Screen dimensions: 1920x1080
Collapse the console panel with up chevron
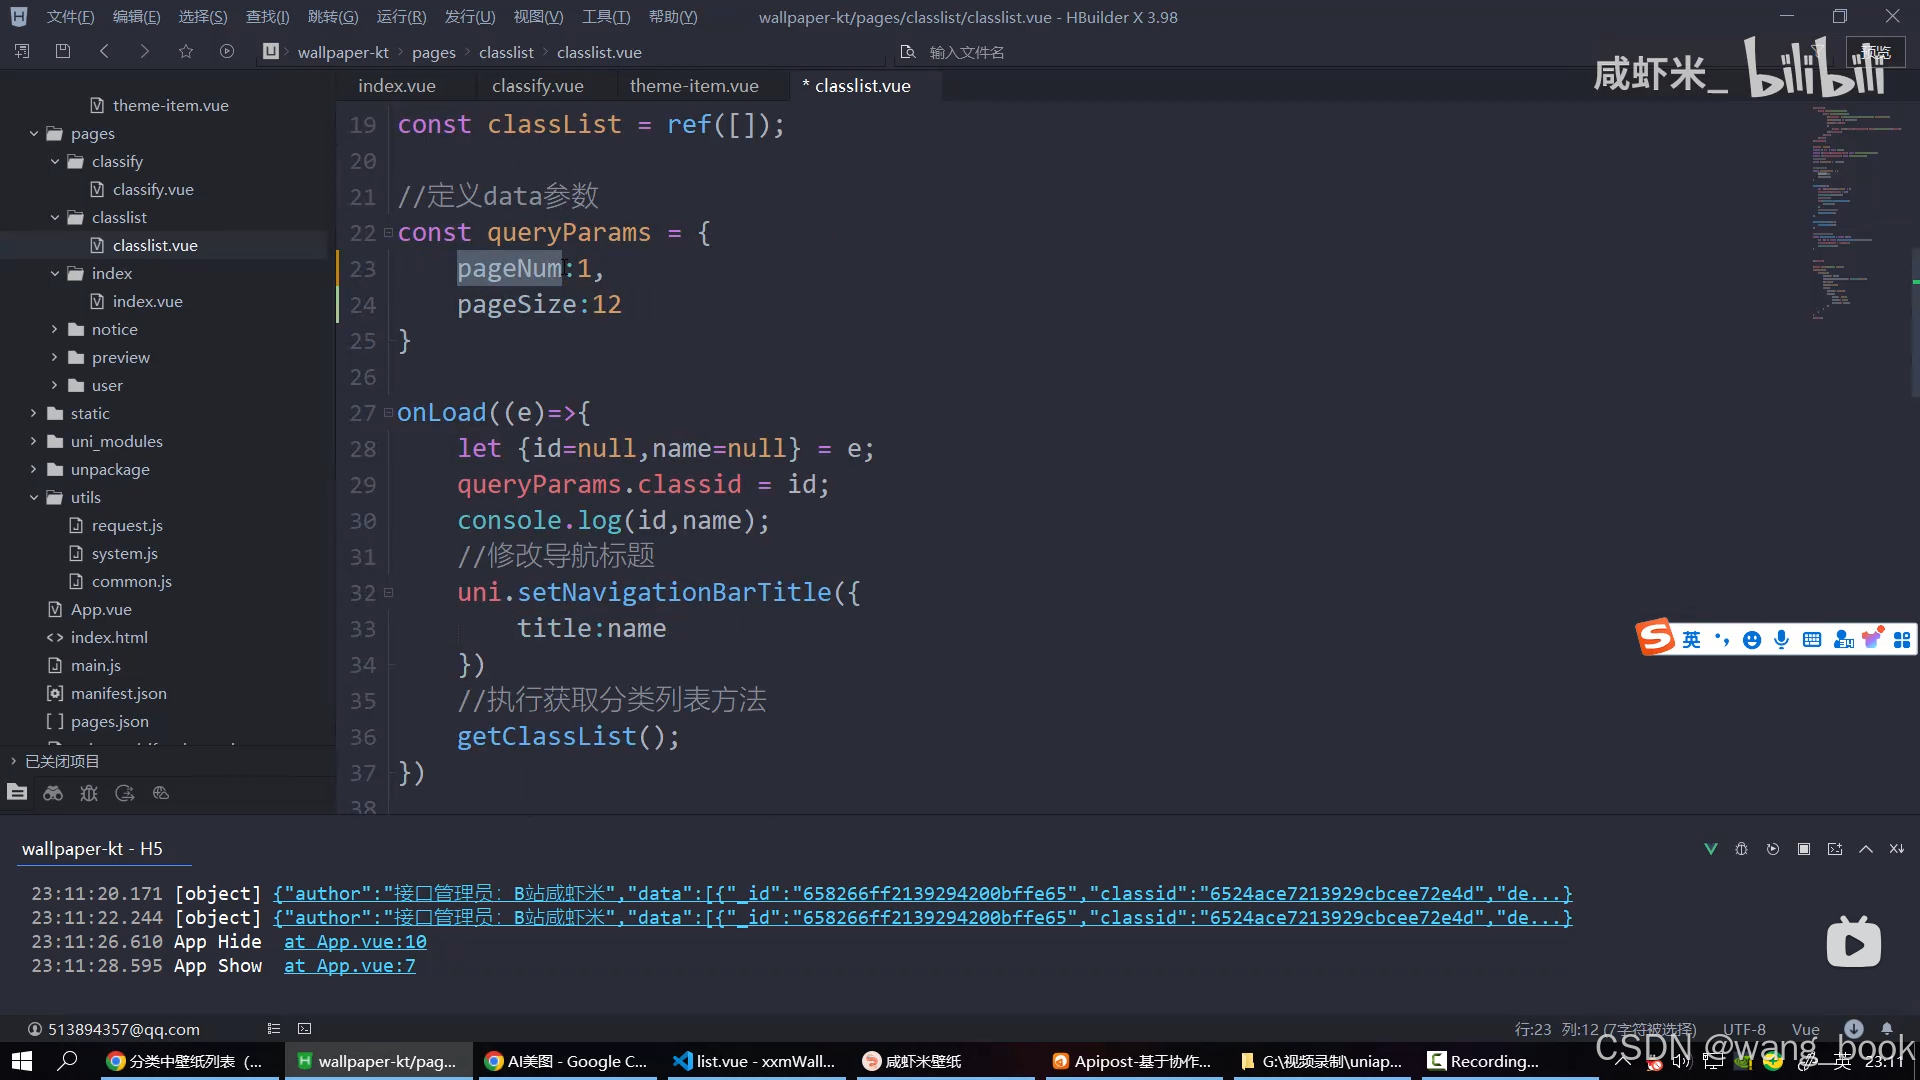(1866, 849)
